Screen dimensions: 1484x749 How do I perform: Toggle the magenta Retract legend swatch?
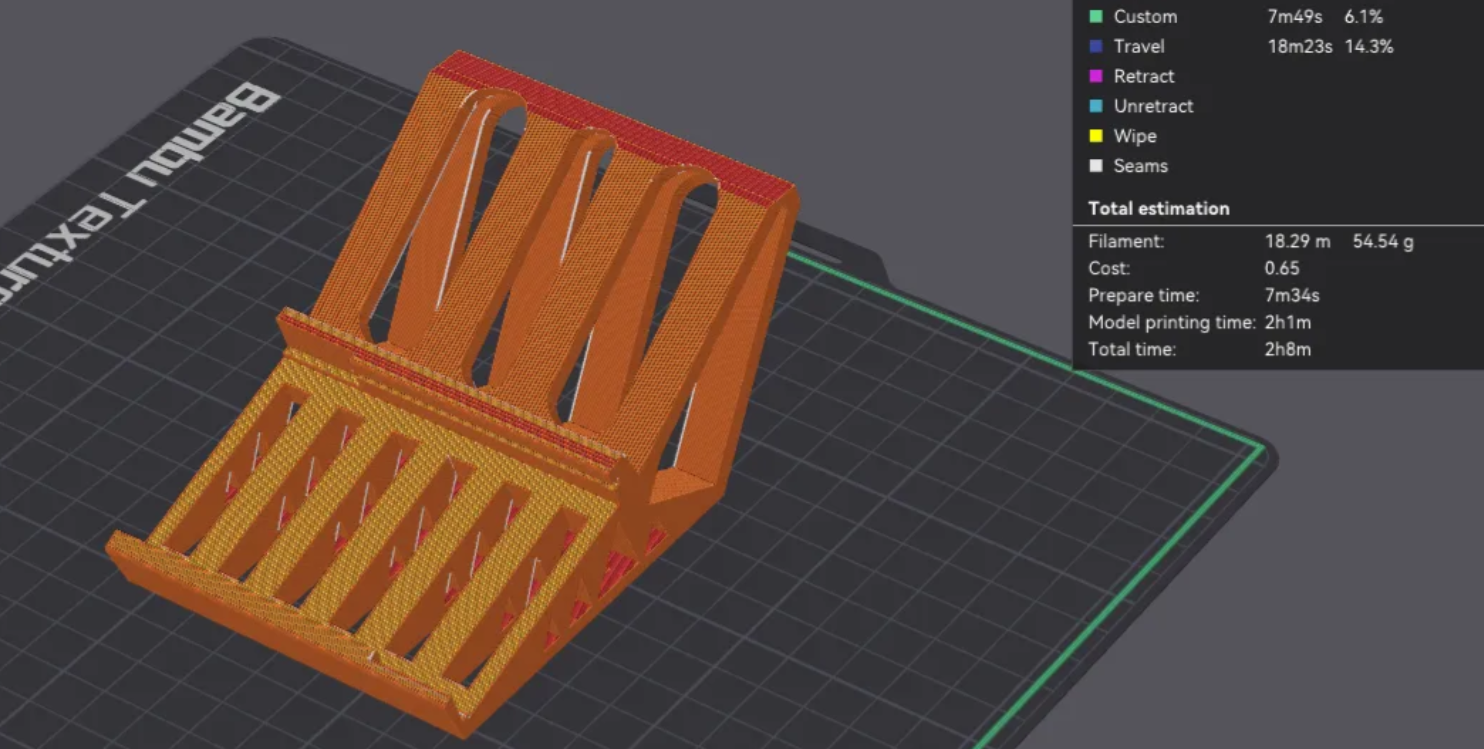coord(1096,76)
